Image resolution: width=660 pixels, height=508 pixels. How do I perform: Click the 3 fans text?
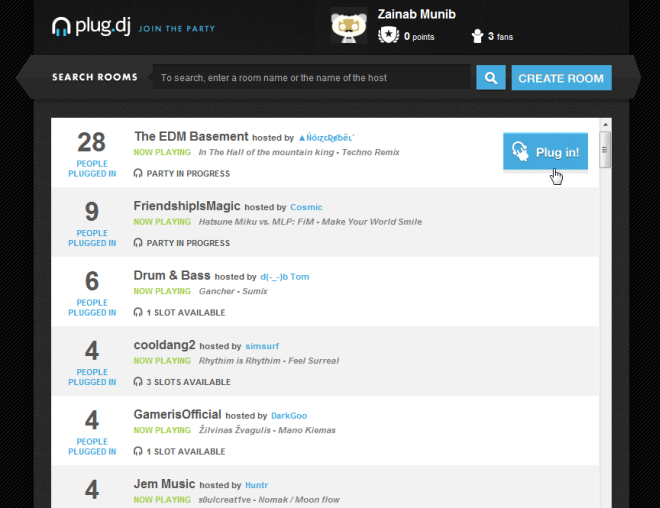pos(500,37)
